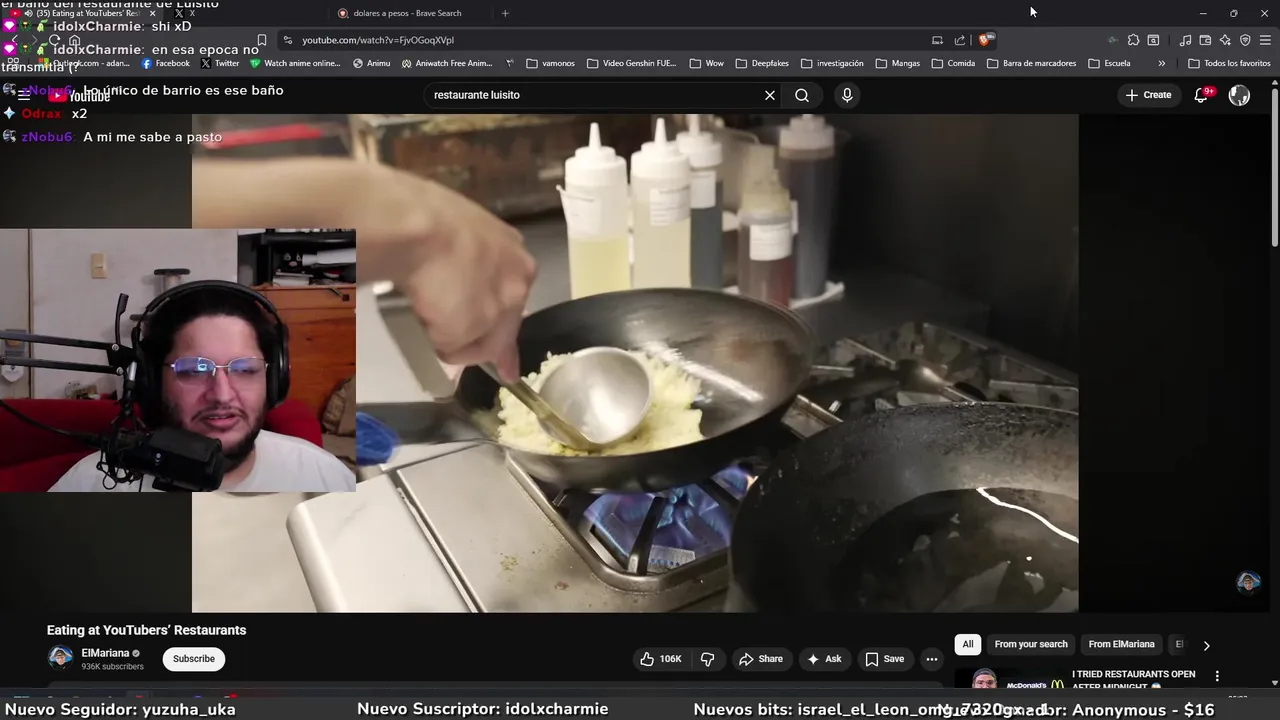Open Video Genshin FUE bookmarks folder

pyautogui.click(x=633, y=63)
